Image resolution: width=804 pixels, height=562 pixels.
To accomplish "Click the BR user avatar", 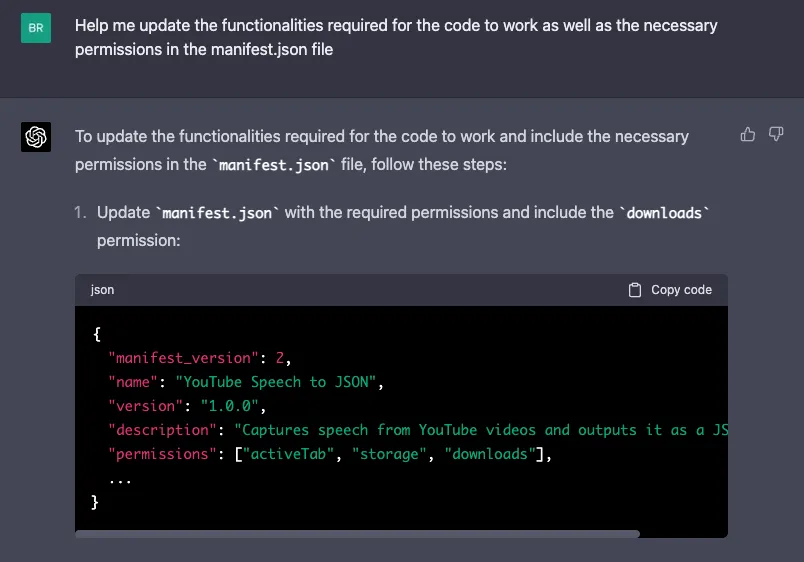I will 36,28.
